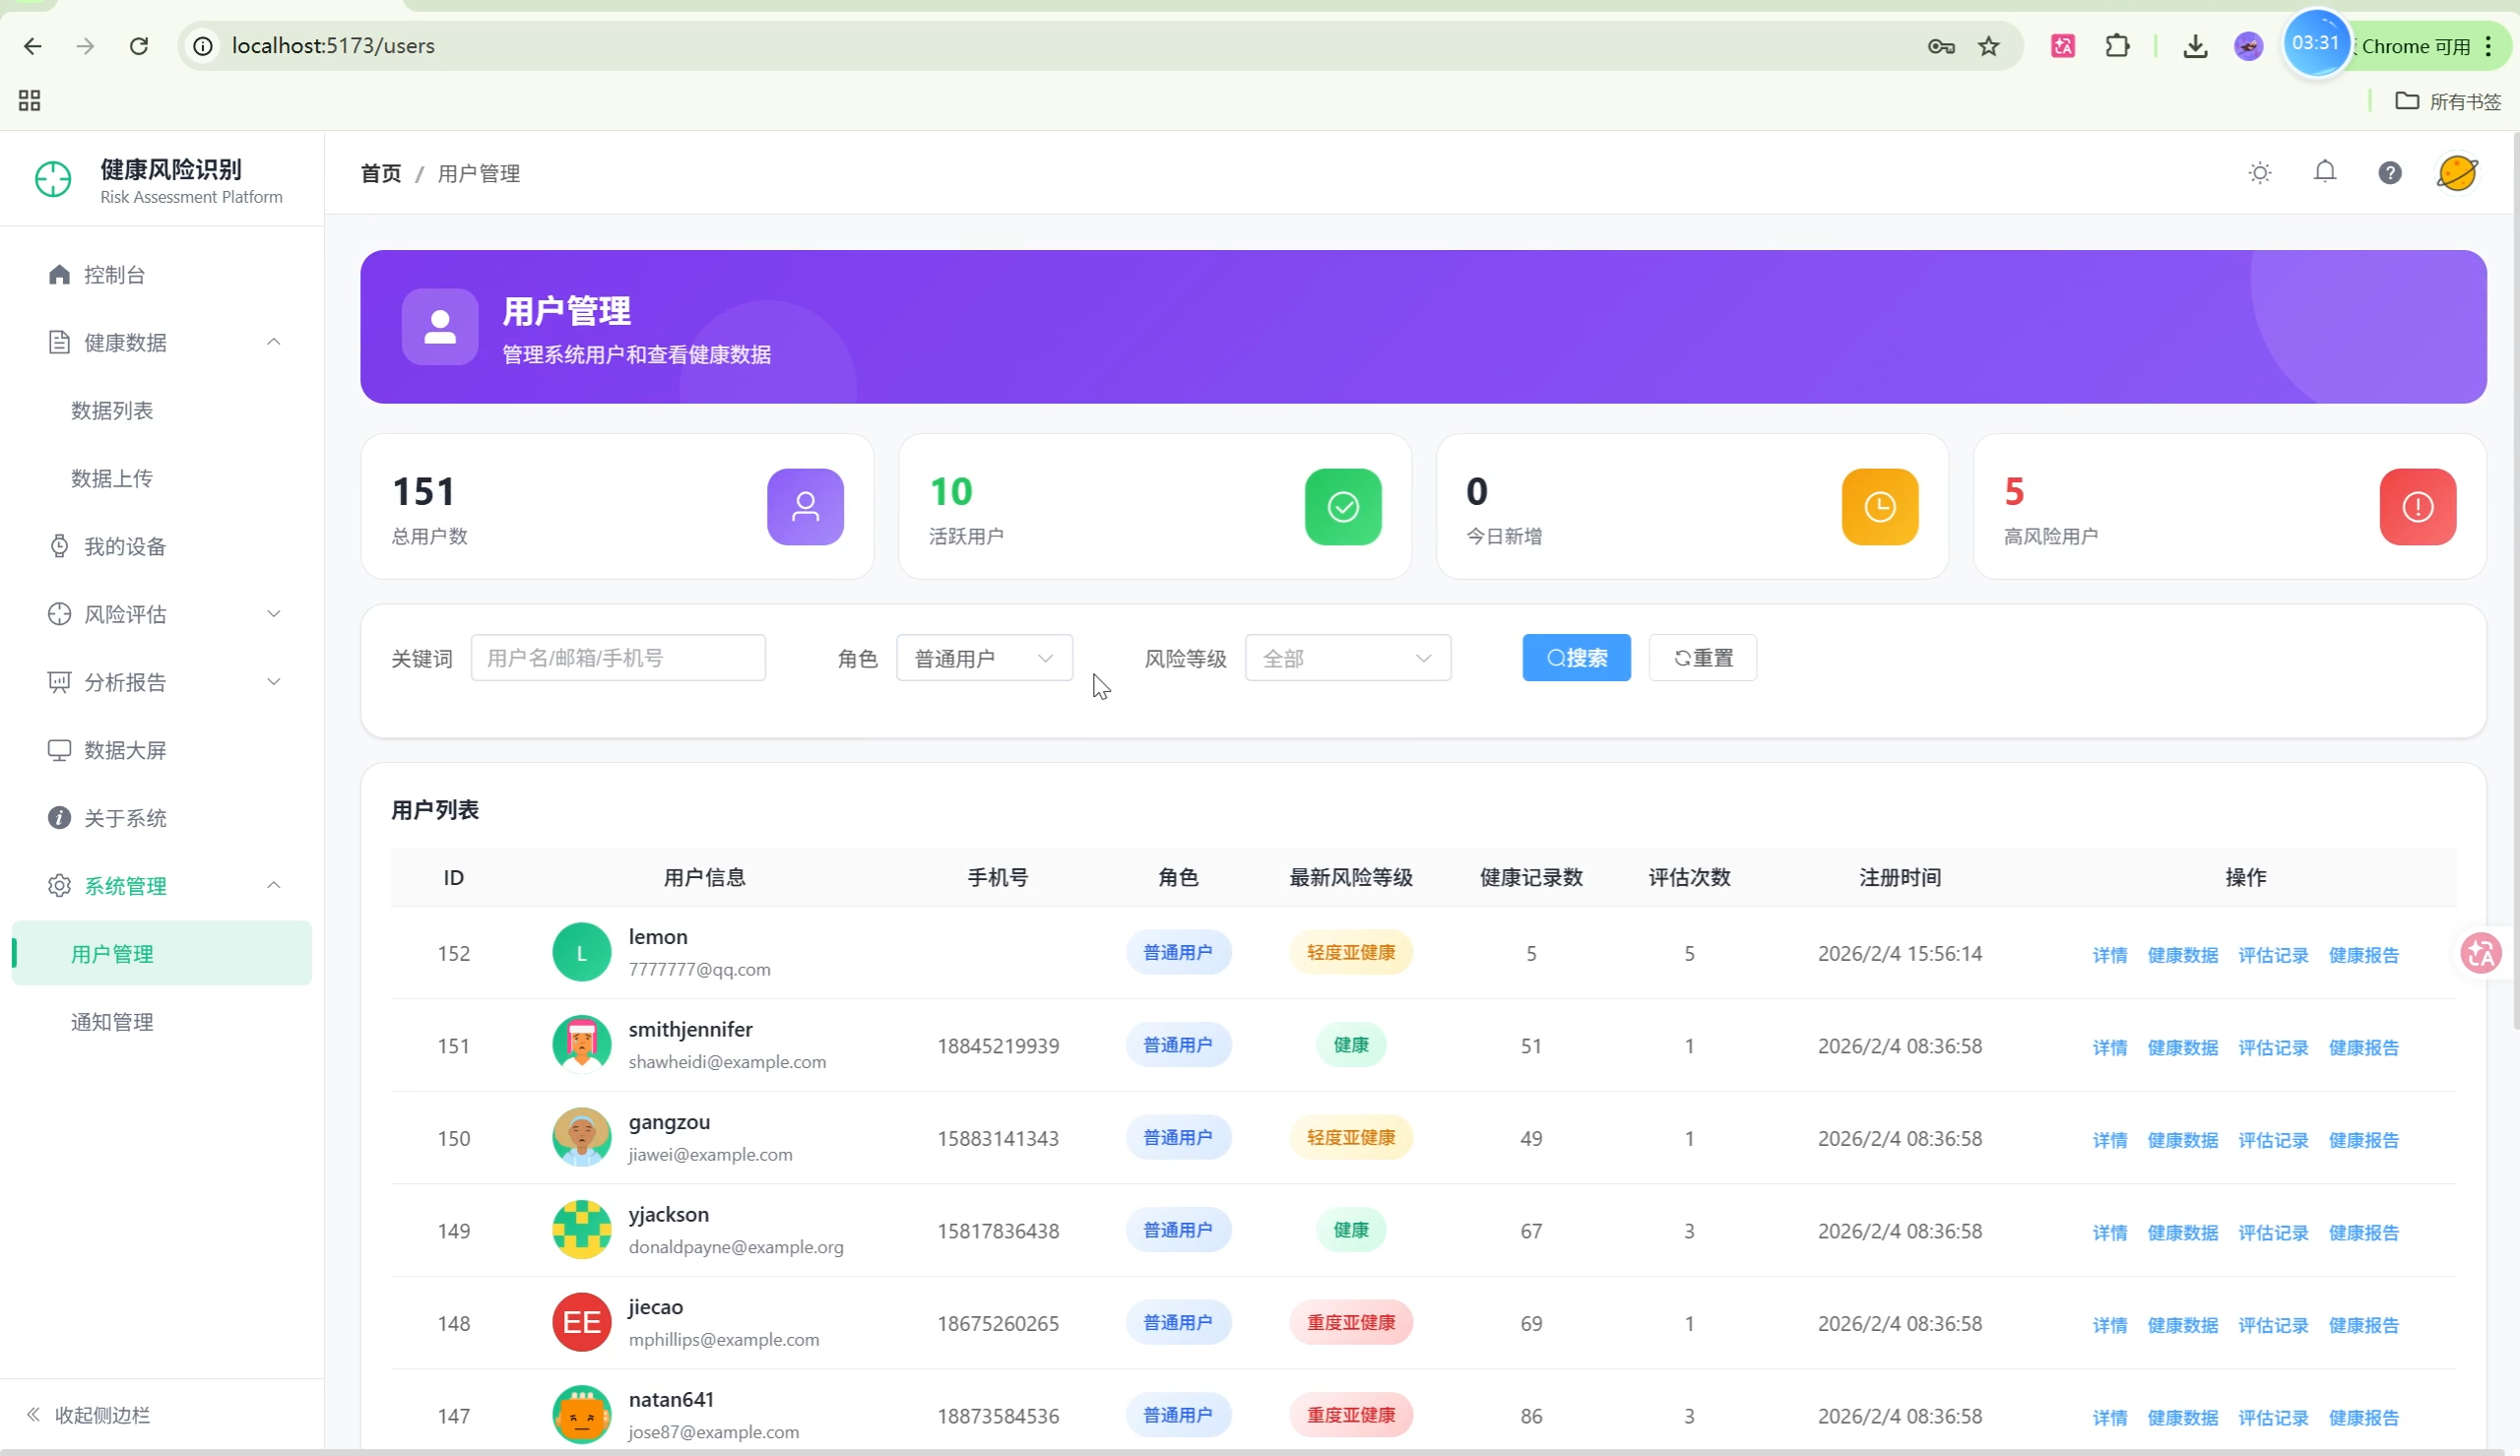Open 健康报告 link for user lemon
The width and height of the screenshot is (2520, 1456).
tap(2363, 955)
